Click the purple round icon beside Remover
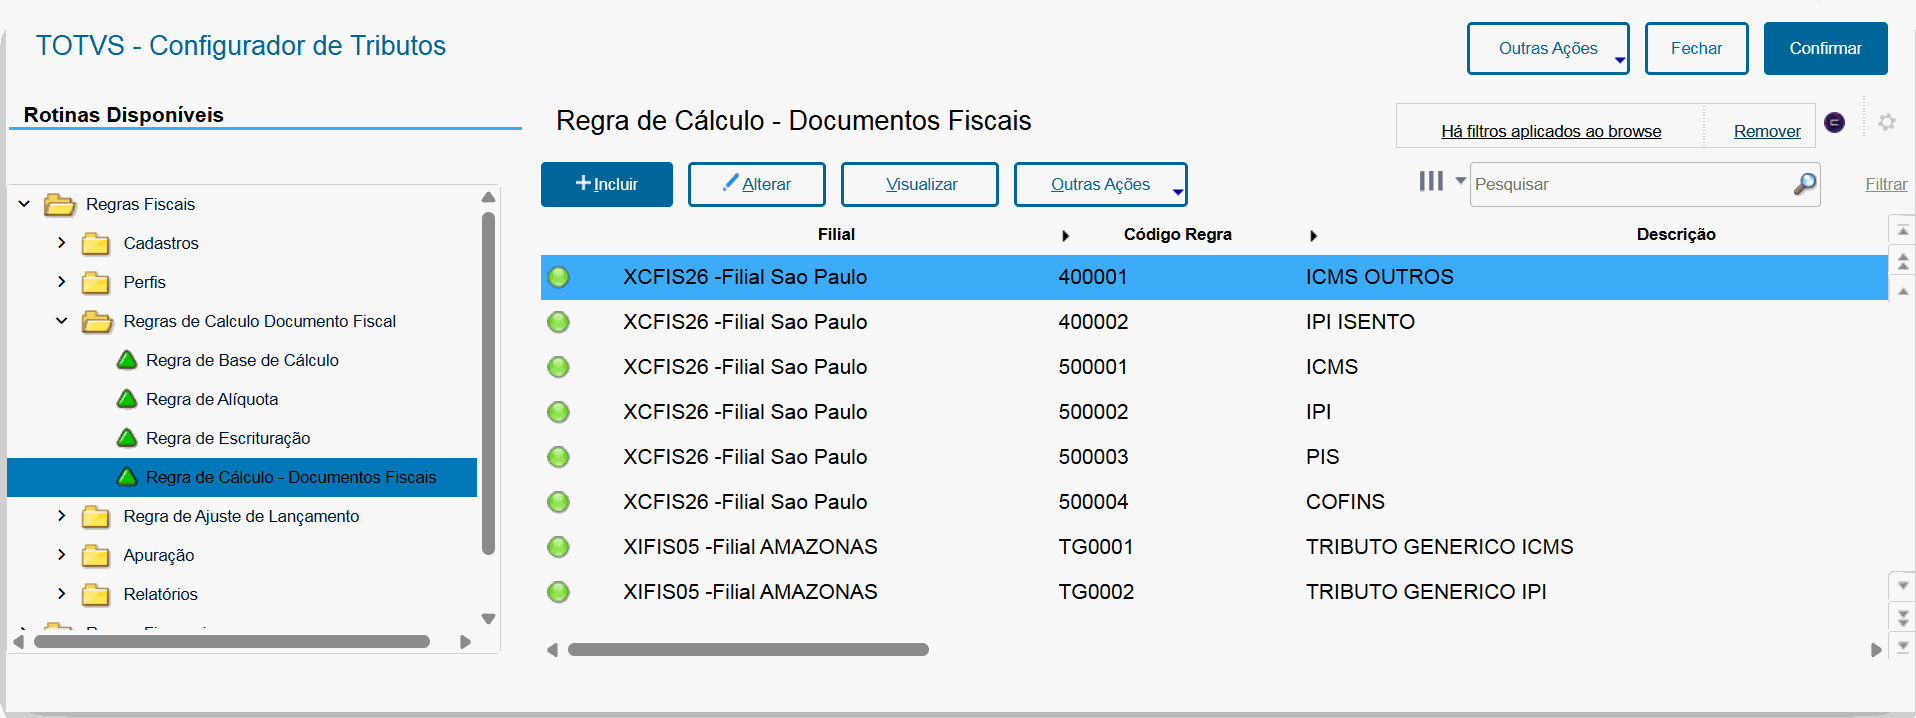This screenshot has width=1916, height=718. [1834, 122]
